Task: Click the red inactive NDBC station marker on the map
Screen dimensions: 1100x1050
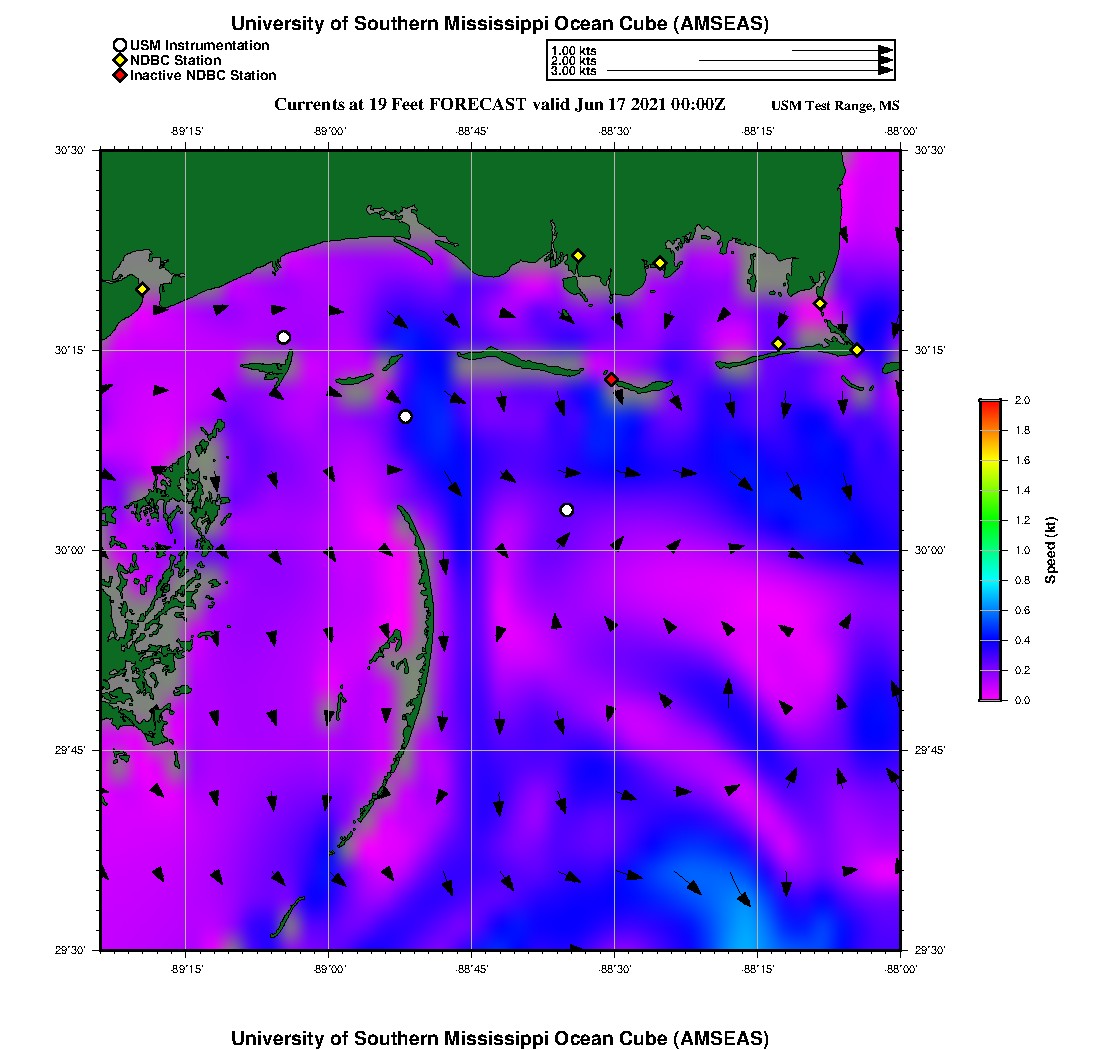Action: [x=611, y=379]
